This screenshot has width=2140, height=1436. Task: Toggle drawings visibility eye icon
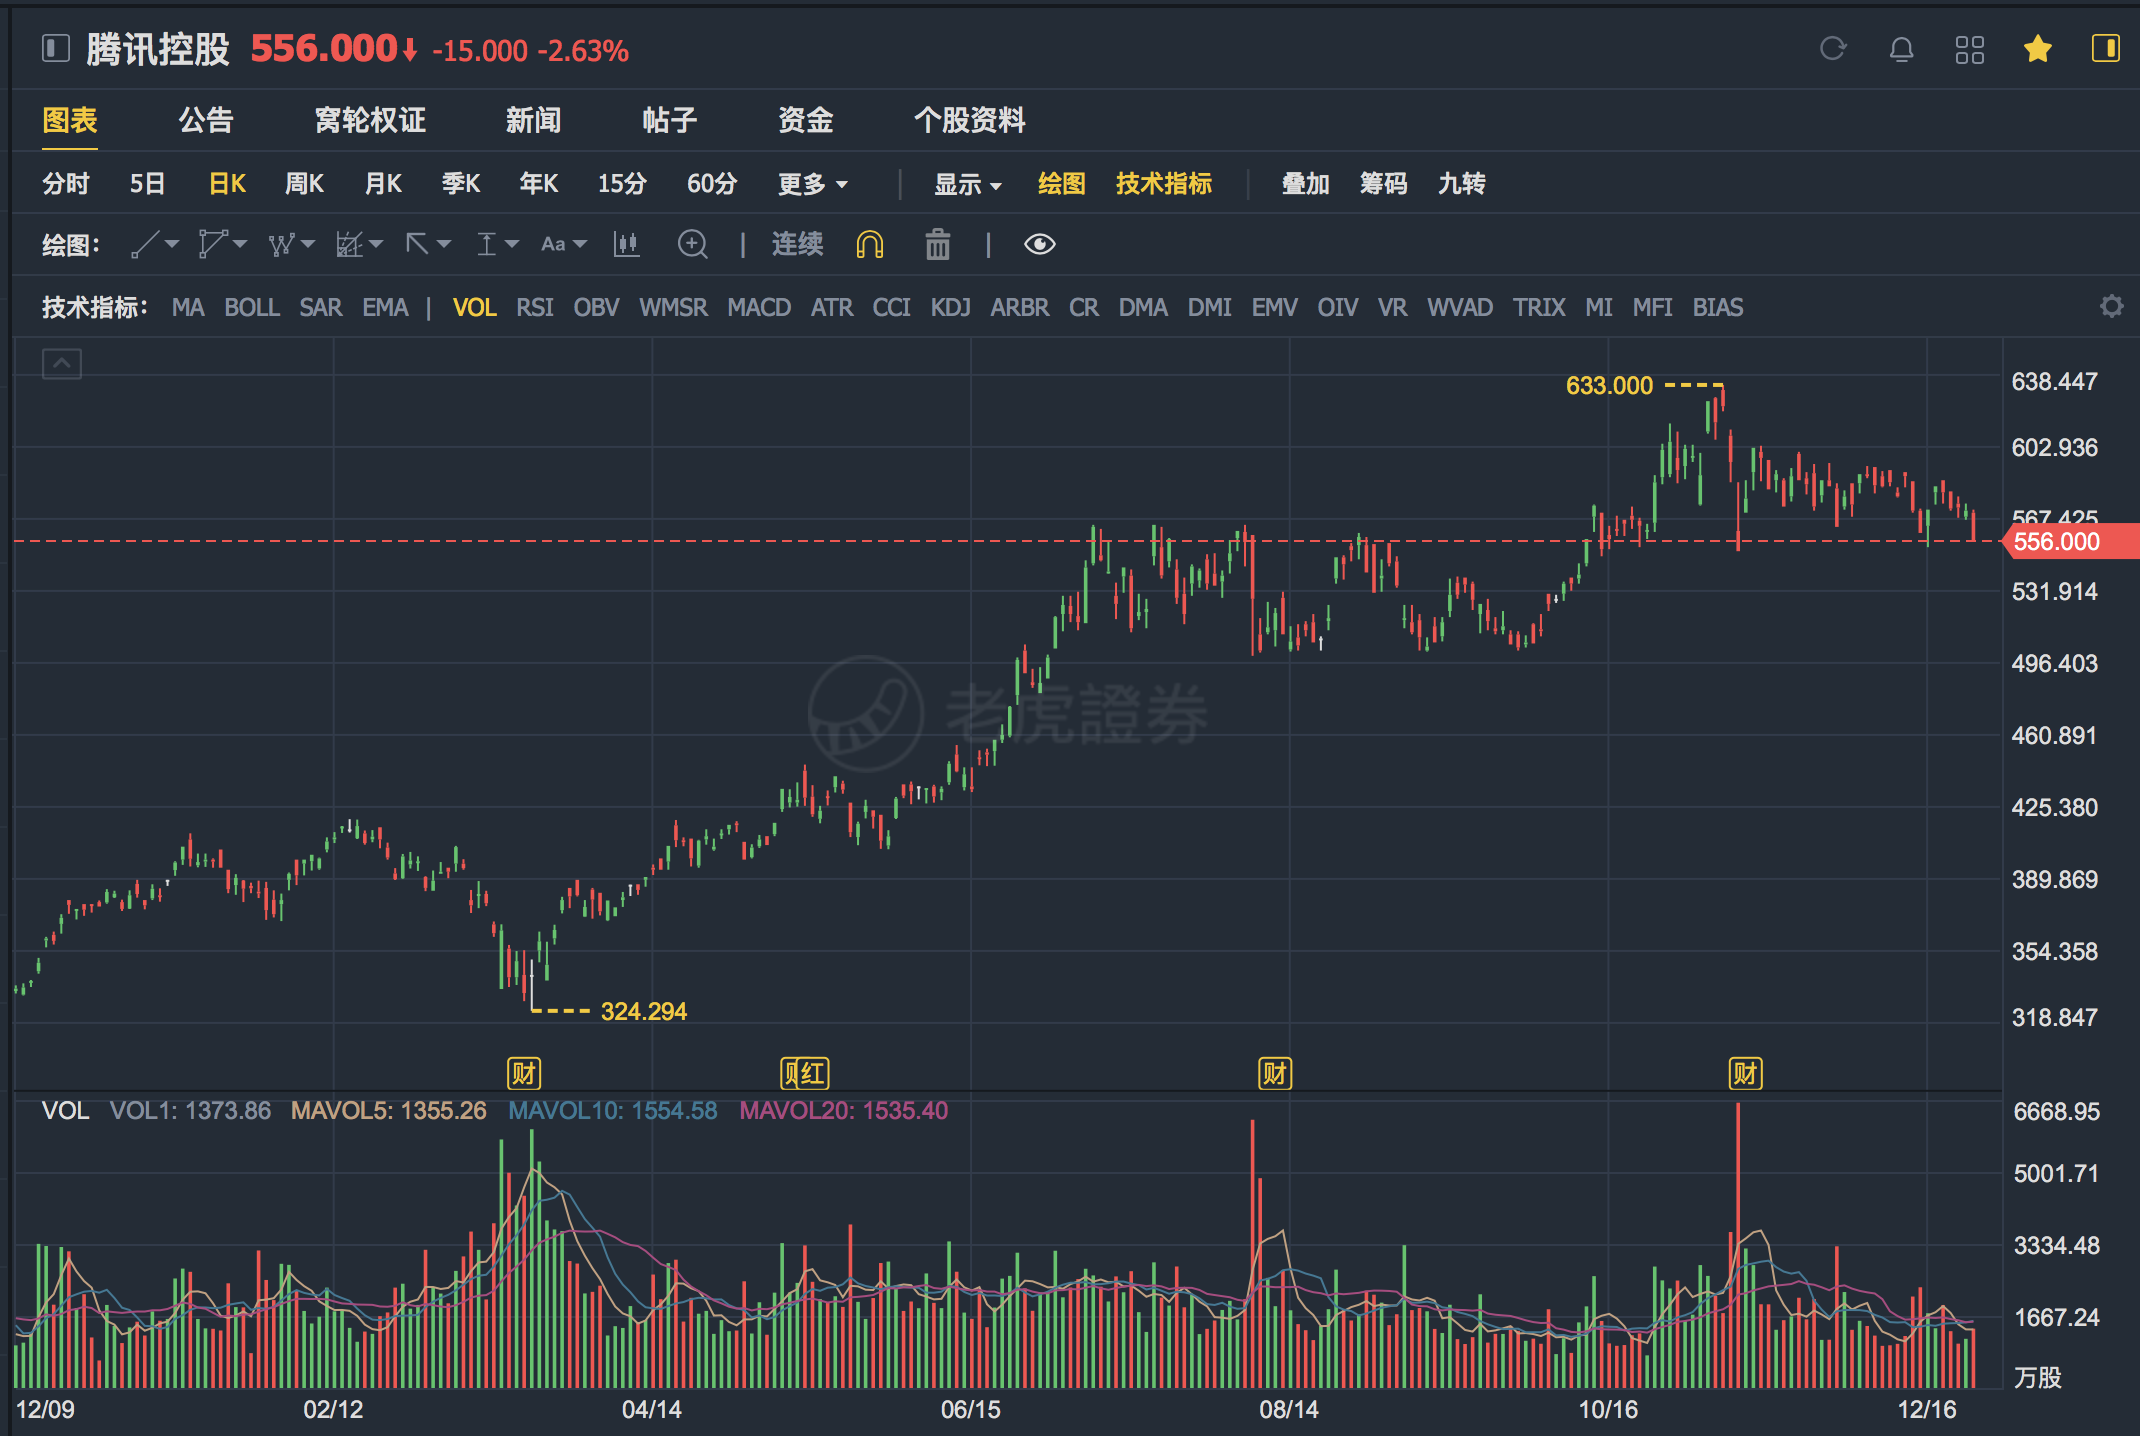(1040, 244)
